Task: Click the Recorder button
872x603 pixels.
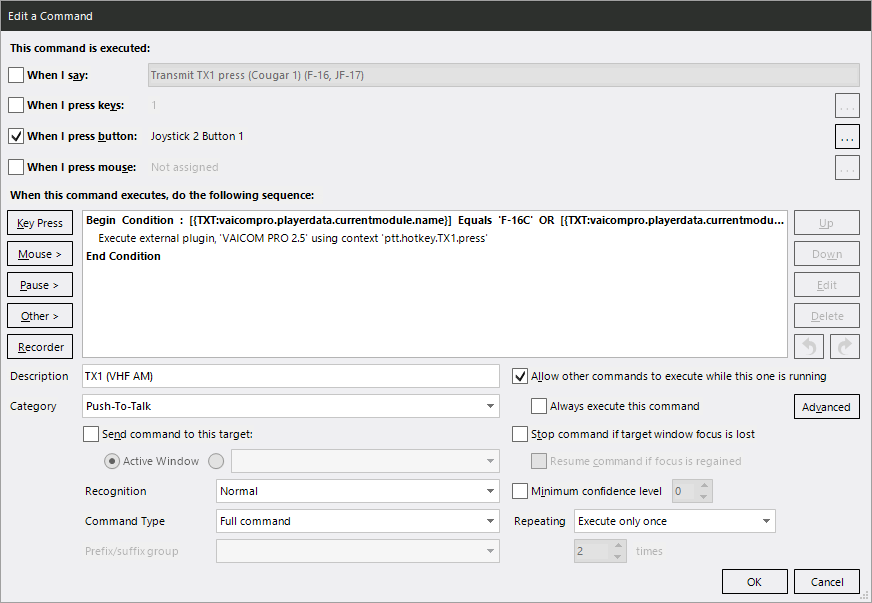Action: pos(40,347)
